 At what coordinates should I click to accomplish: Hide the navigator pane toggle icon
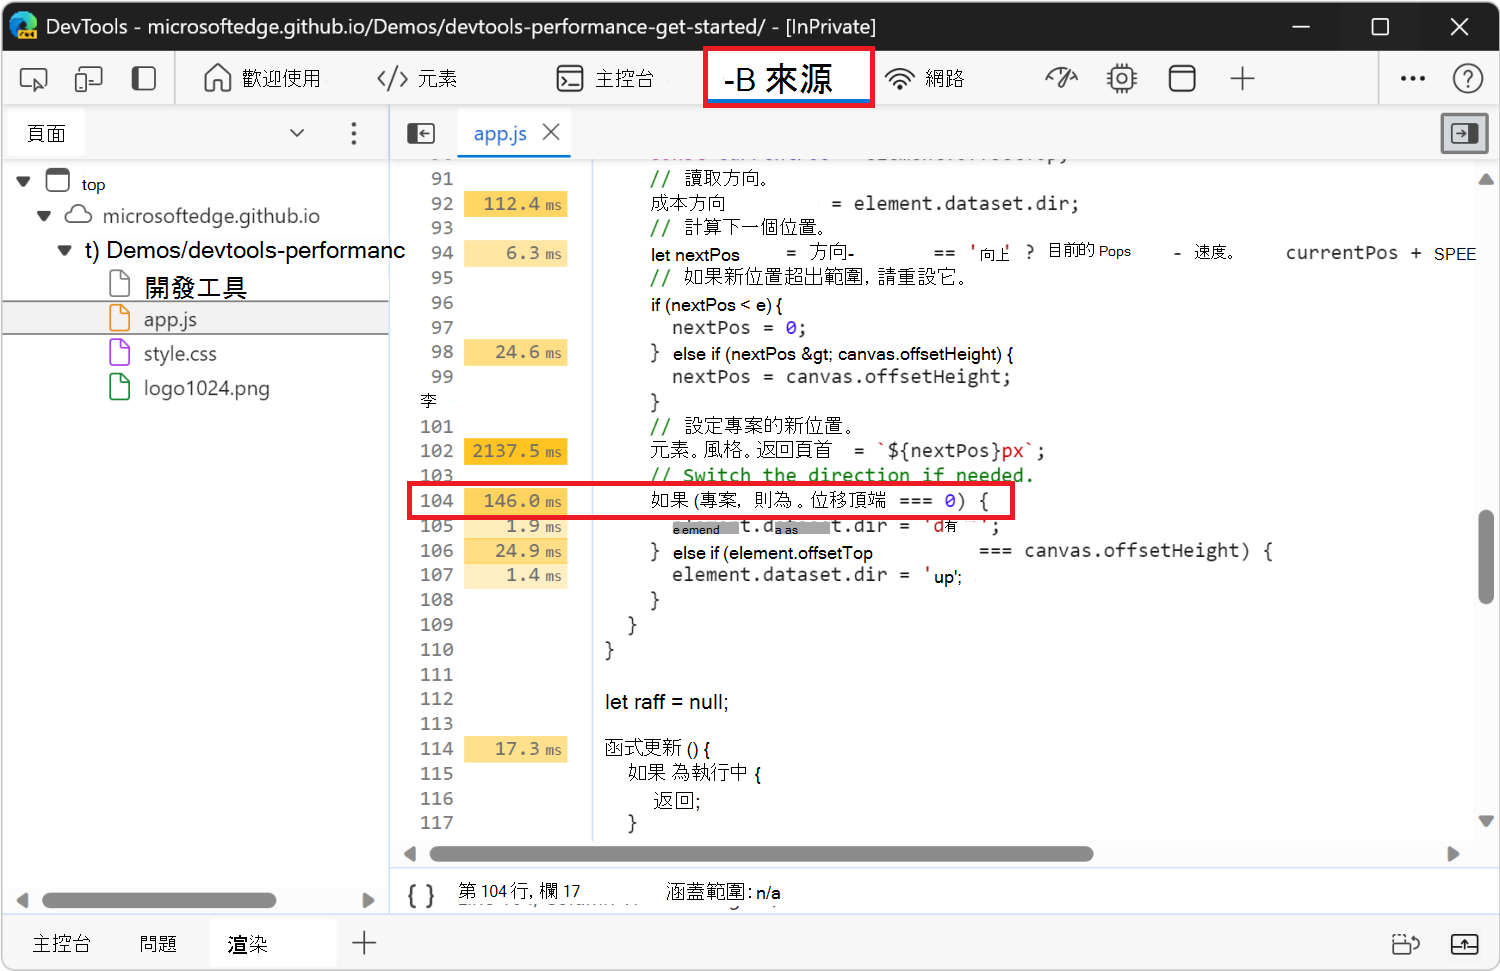[421, 134]
